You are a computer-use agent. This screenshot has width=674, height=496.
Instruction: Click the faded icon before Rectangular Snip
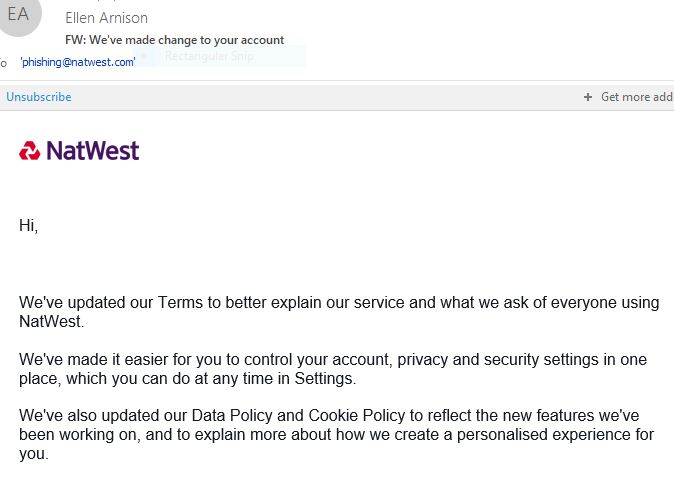pos(144,56)
